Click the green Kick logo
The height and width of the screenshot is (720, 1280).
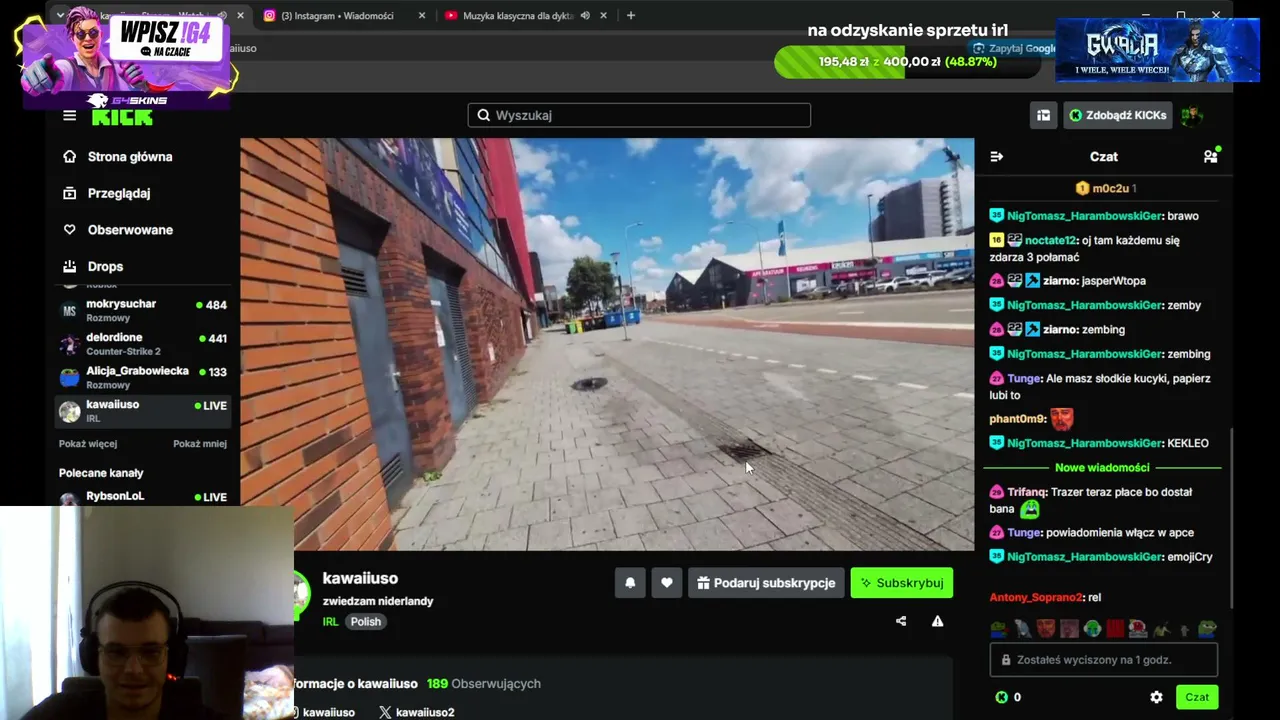(x=122, y=117)
